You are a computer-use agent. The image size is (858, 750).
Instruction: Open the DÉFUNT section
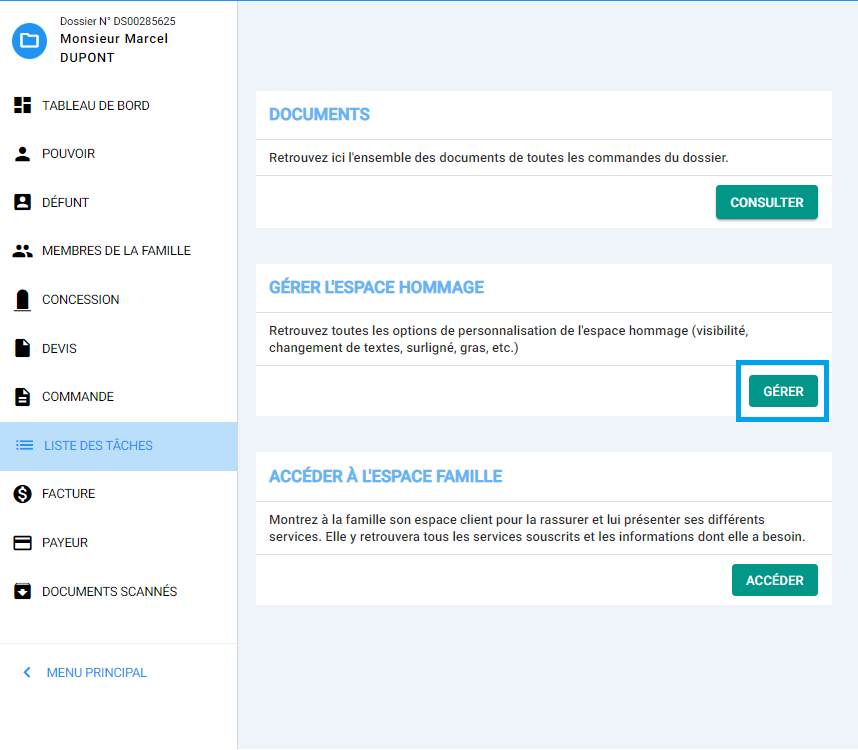119,202
